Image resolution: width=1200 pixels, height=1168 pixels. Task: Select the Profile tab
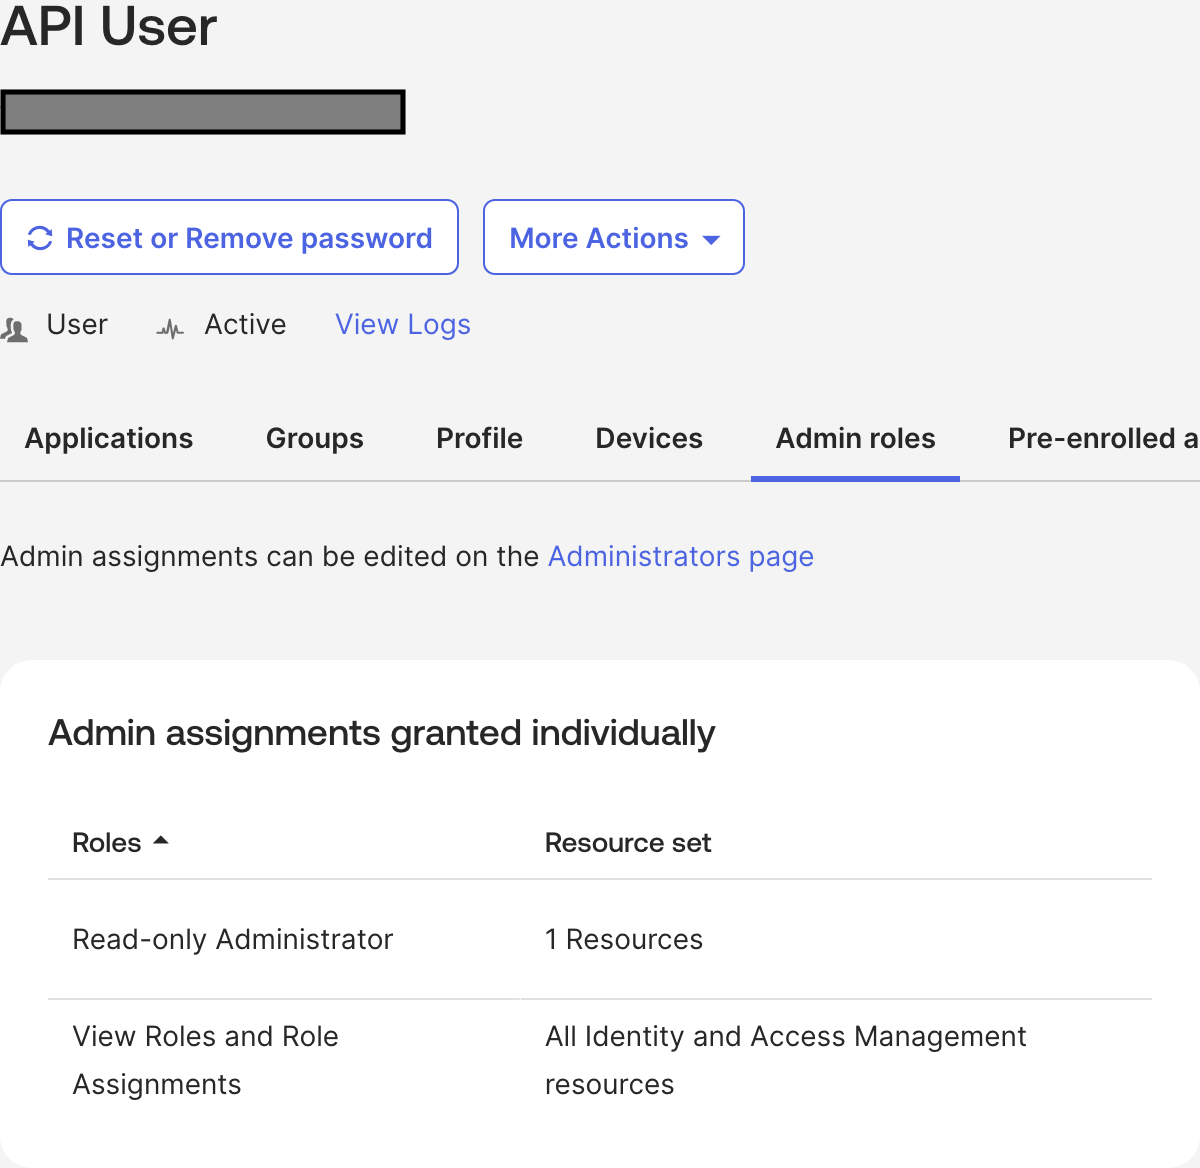pos(479,438)
